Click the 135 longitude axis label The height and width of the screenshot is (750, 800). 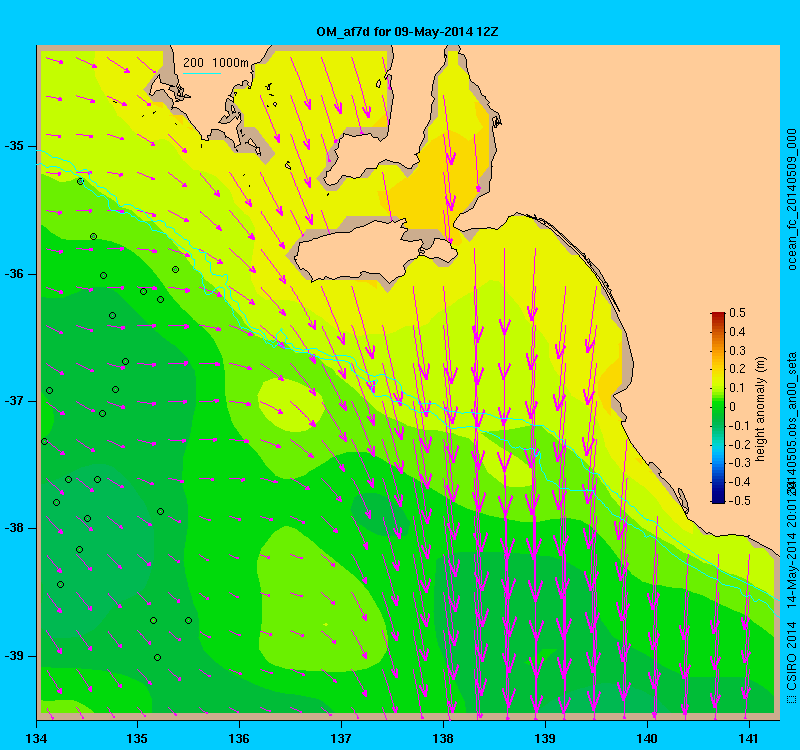coord(138,739)
